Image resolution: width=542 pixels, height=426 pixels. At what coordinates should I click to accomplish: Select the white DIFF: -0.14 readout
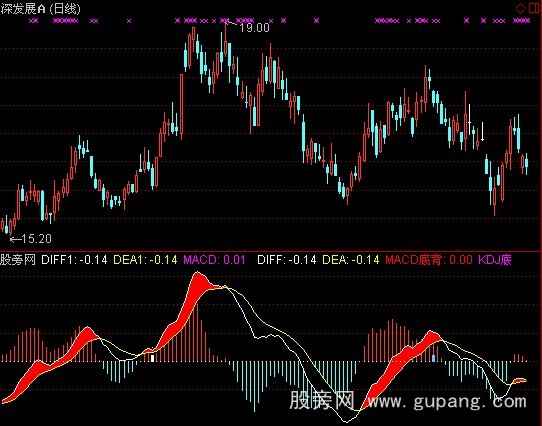pos(287,260)
